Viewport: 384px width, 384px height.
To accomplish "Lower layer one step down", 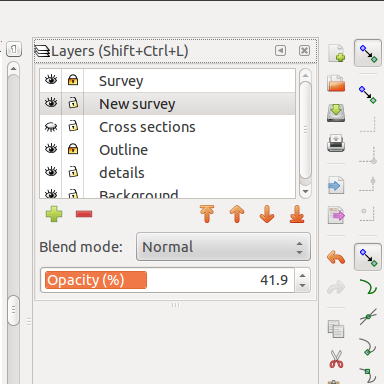I will (267, 214).
